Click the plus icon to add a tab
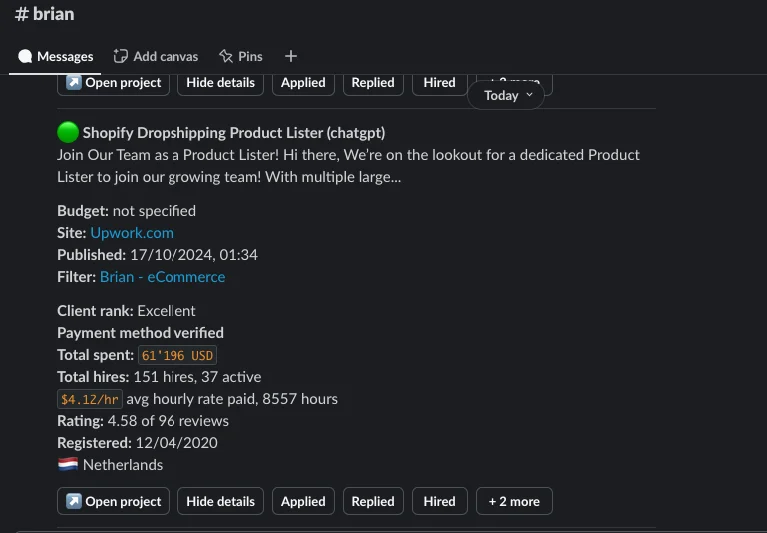This screenshot has width=767, height=533. click(x=291, y=57)
